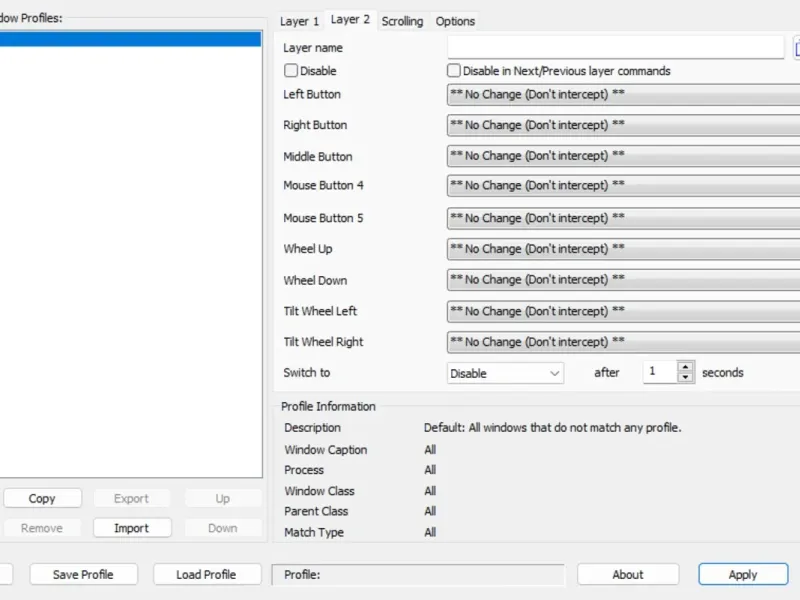The width and height of the screenshot is (800, 600).
Task: Expand the Switch to dropdown
Action: point(505,373)
